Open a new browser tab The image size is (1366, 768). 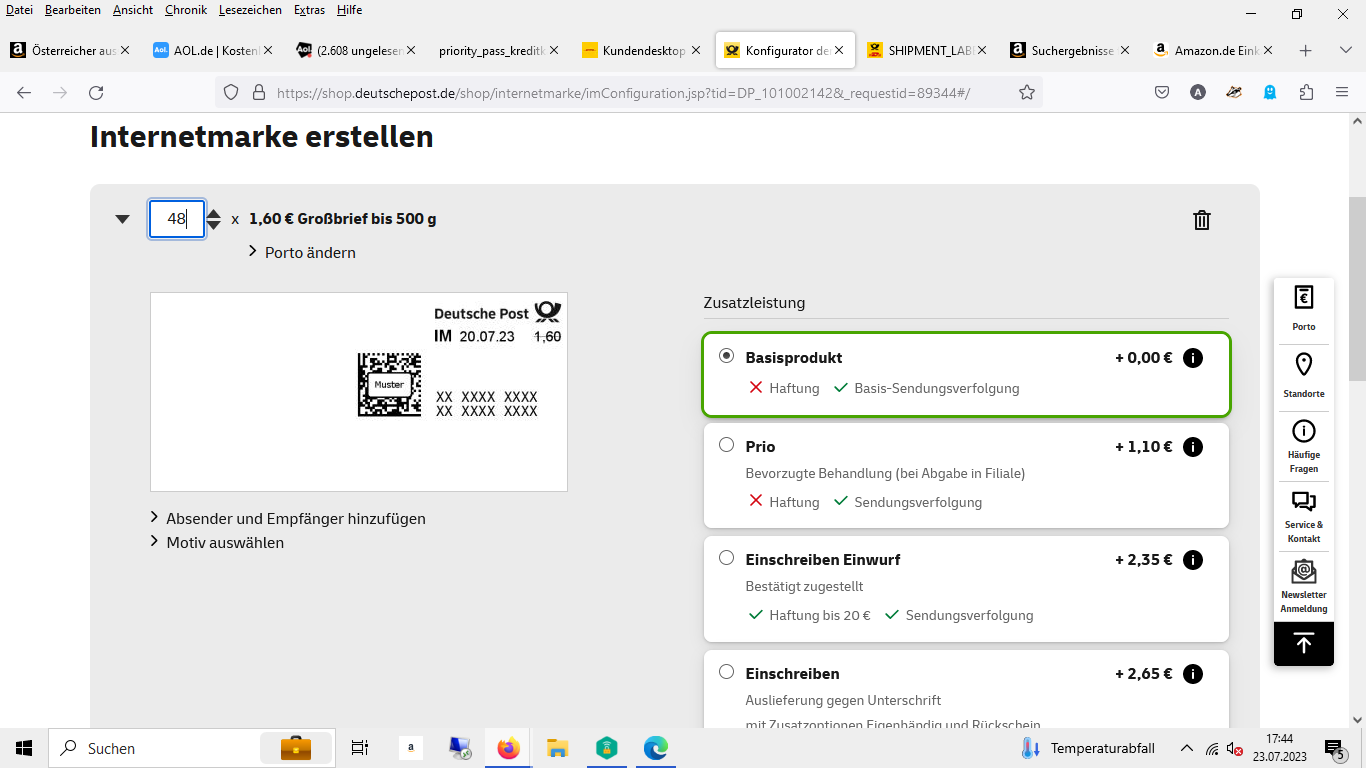tap(1305, 50)
